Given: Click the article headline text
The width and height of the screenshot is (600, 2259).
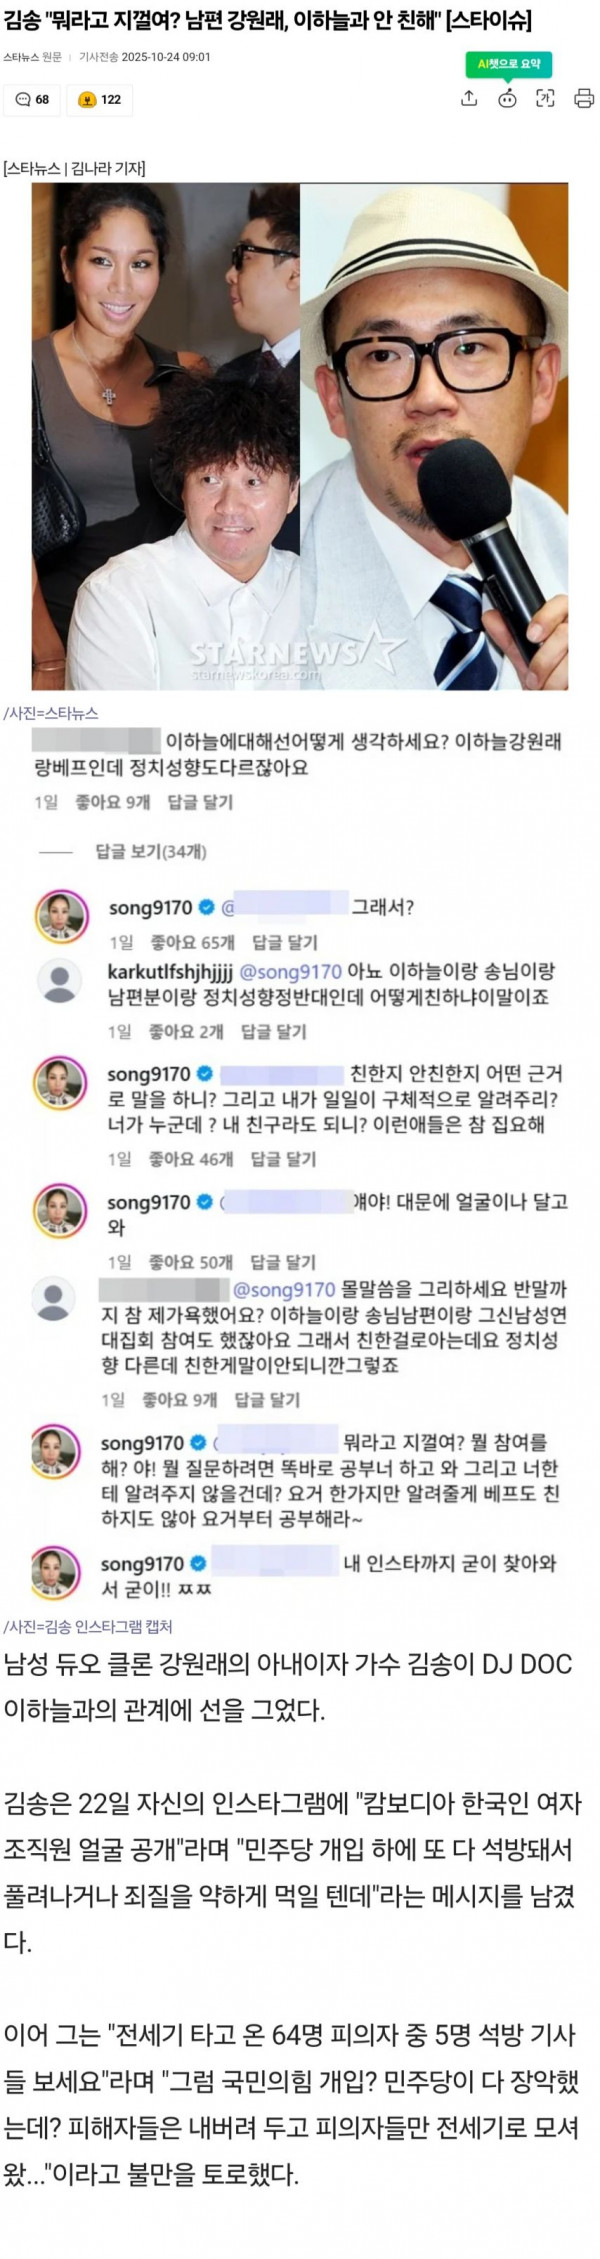Looking at the screenshot, I should (x=267, y=20).
